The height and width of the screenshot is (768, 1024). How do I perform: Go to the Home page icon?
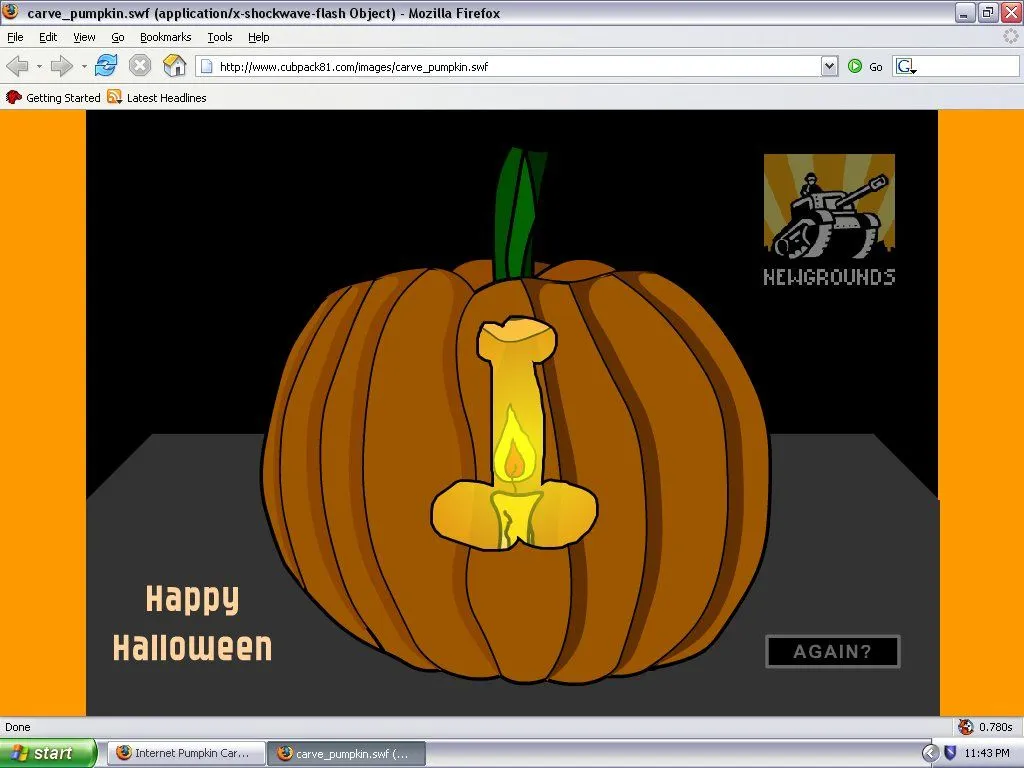175,66
